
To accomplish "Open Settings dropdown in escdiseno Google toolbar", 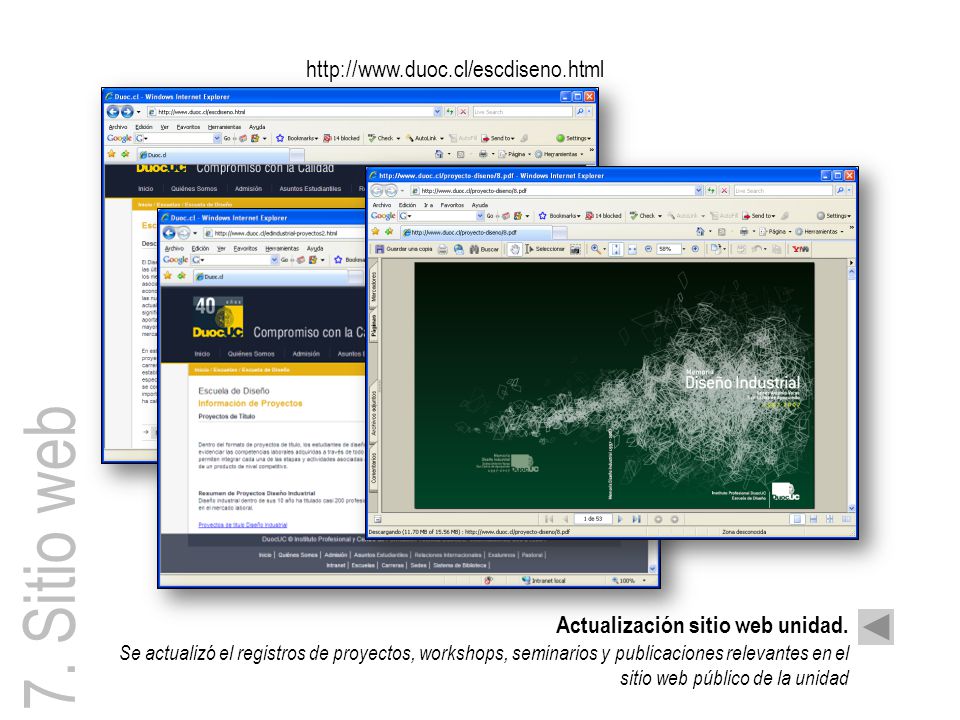I will click(x=574, y=138).
